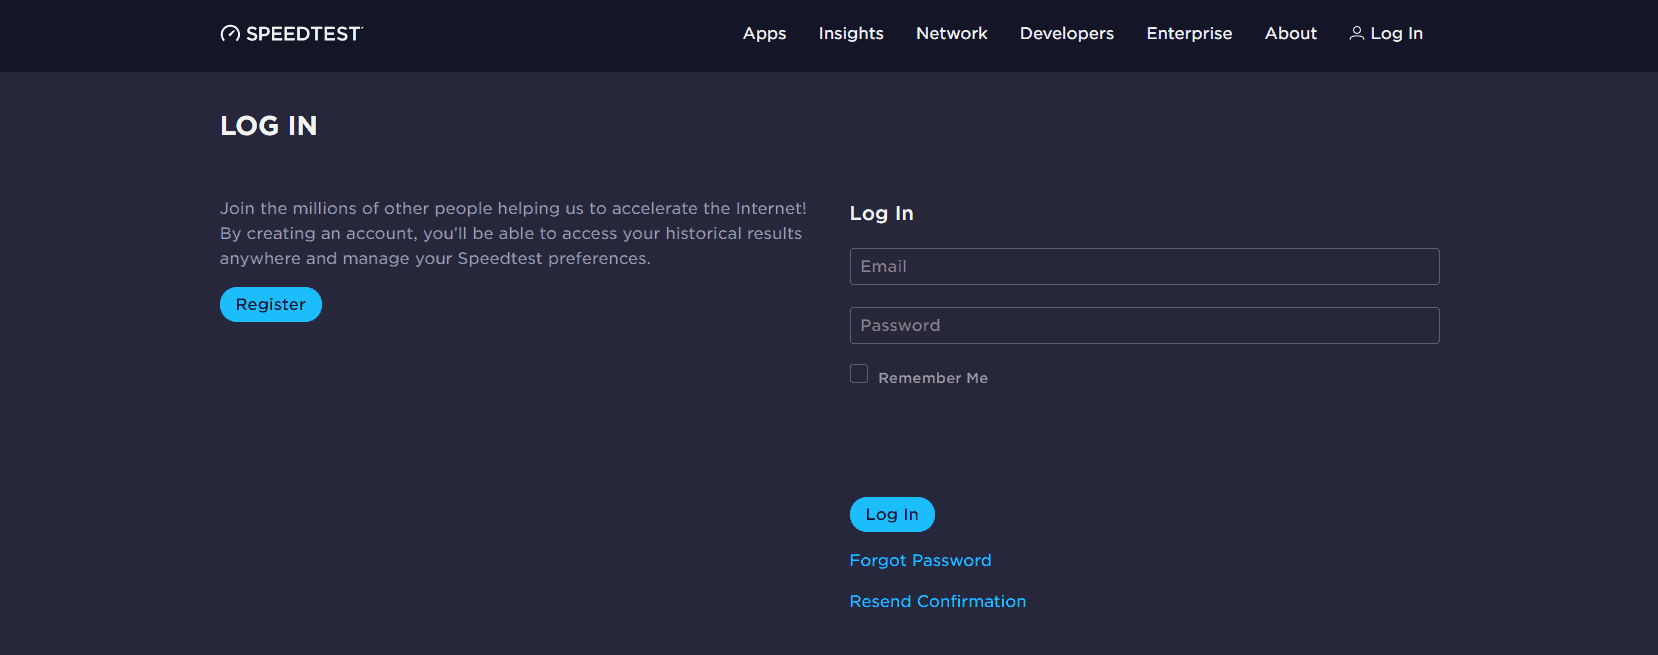Open the Apps menu item
The width and height of the screenshot is (1658, 655).
(765, 33)
